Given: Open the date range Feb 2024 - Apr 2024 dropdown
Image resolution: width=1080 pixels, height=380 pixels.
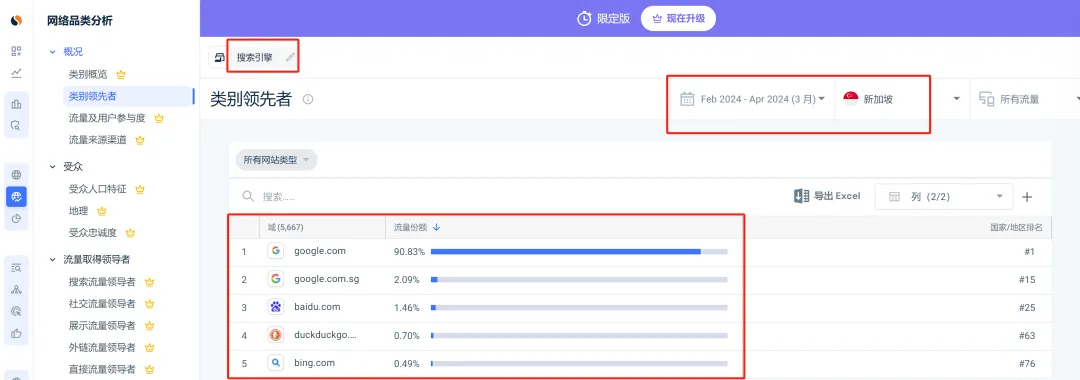Looking at the screenshot, I should (752, 99).
